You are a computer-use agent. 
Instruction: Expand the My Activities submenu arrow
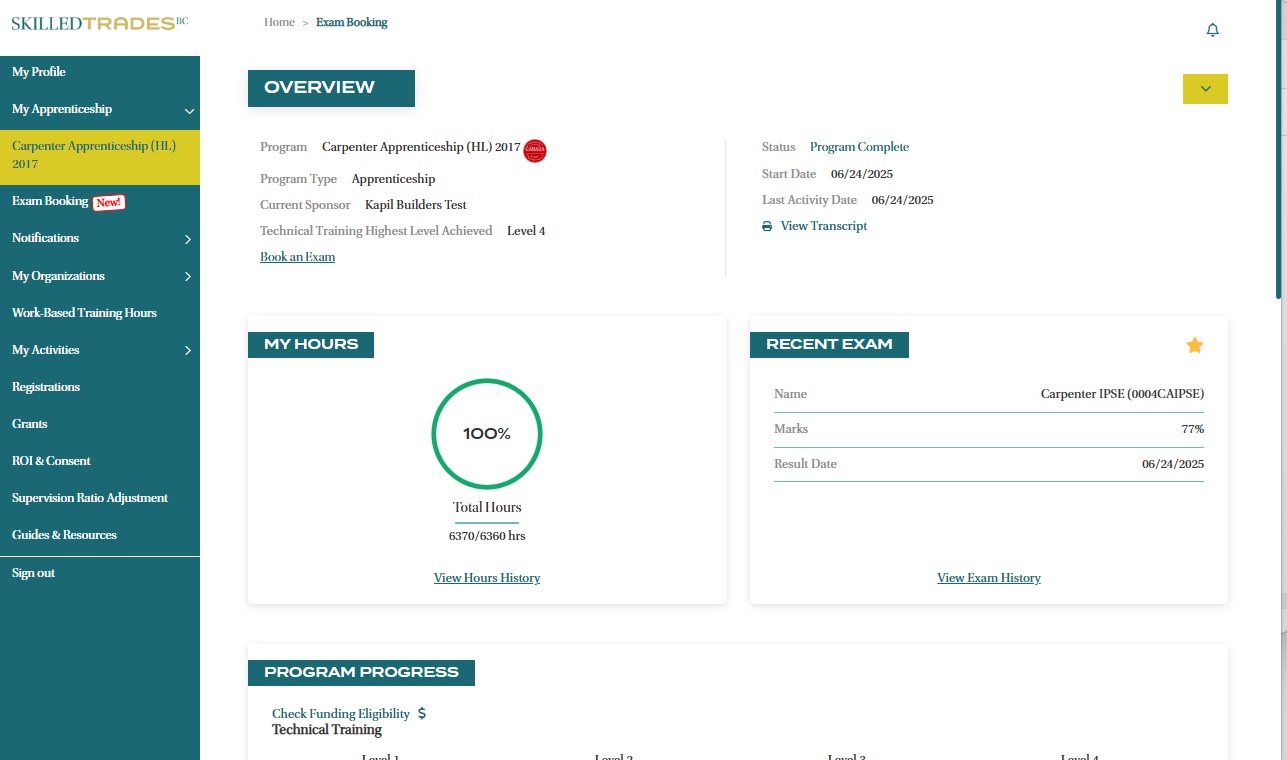[188, 351]
